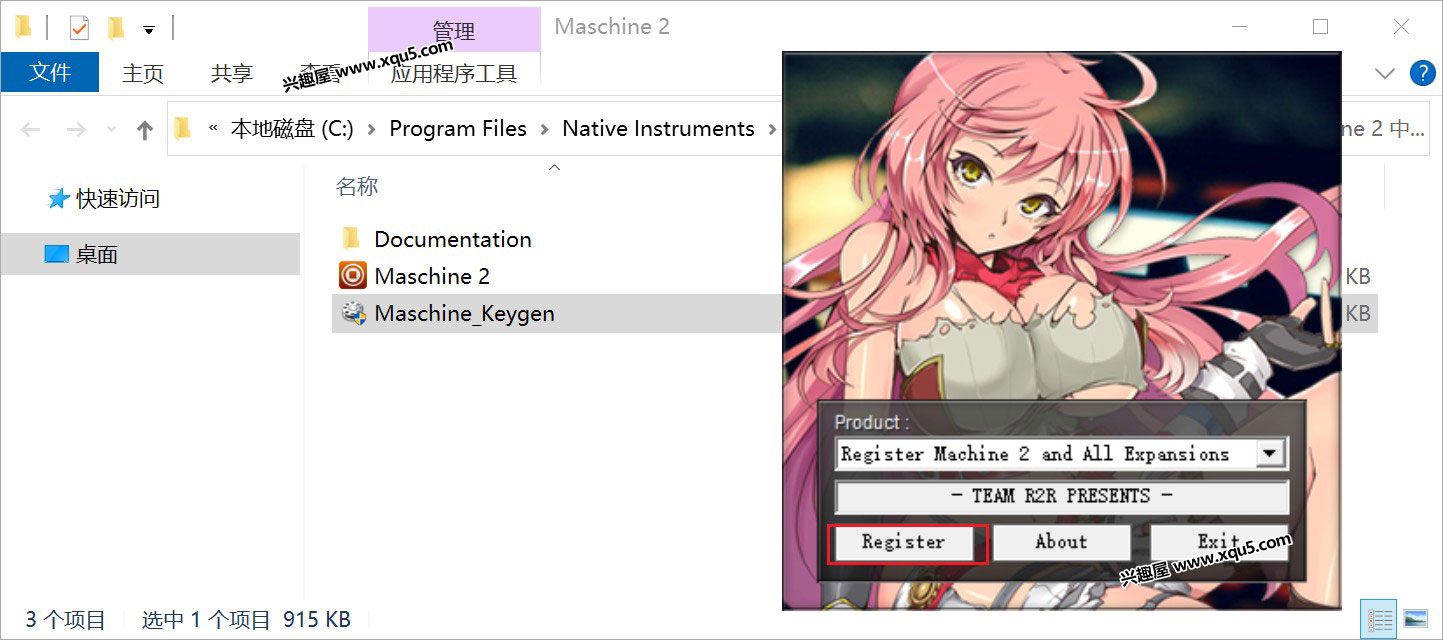
Task: Click the TEAM R2R PRESENTS field
Action: 1061,497
